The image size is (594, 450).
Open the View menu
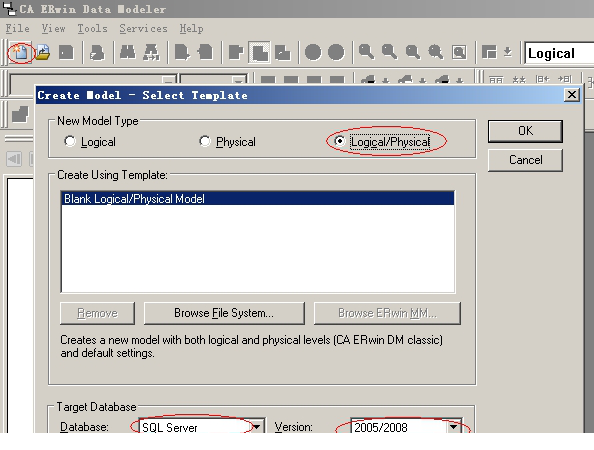[53, 28]
